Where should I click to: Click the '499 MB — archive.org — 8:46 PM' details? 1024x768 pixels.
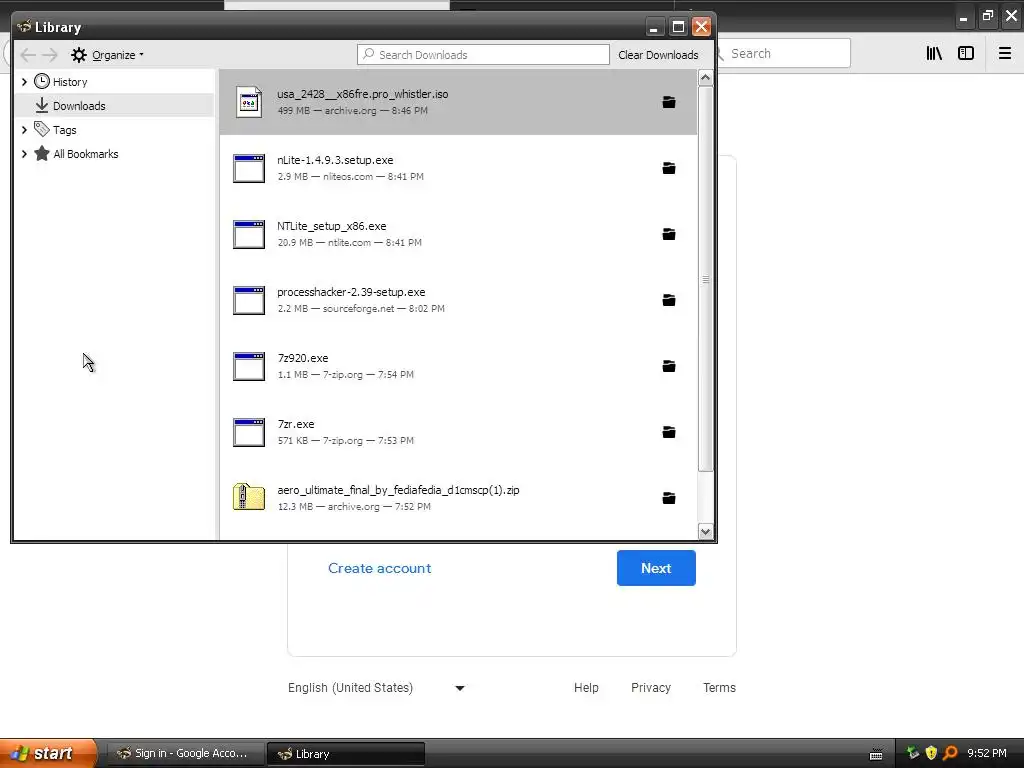(x=353, y=111)
